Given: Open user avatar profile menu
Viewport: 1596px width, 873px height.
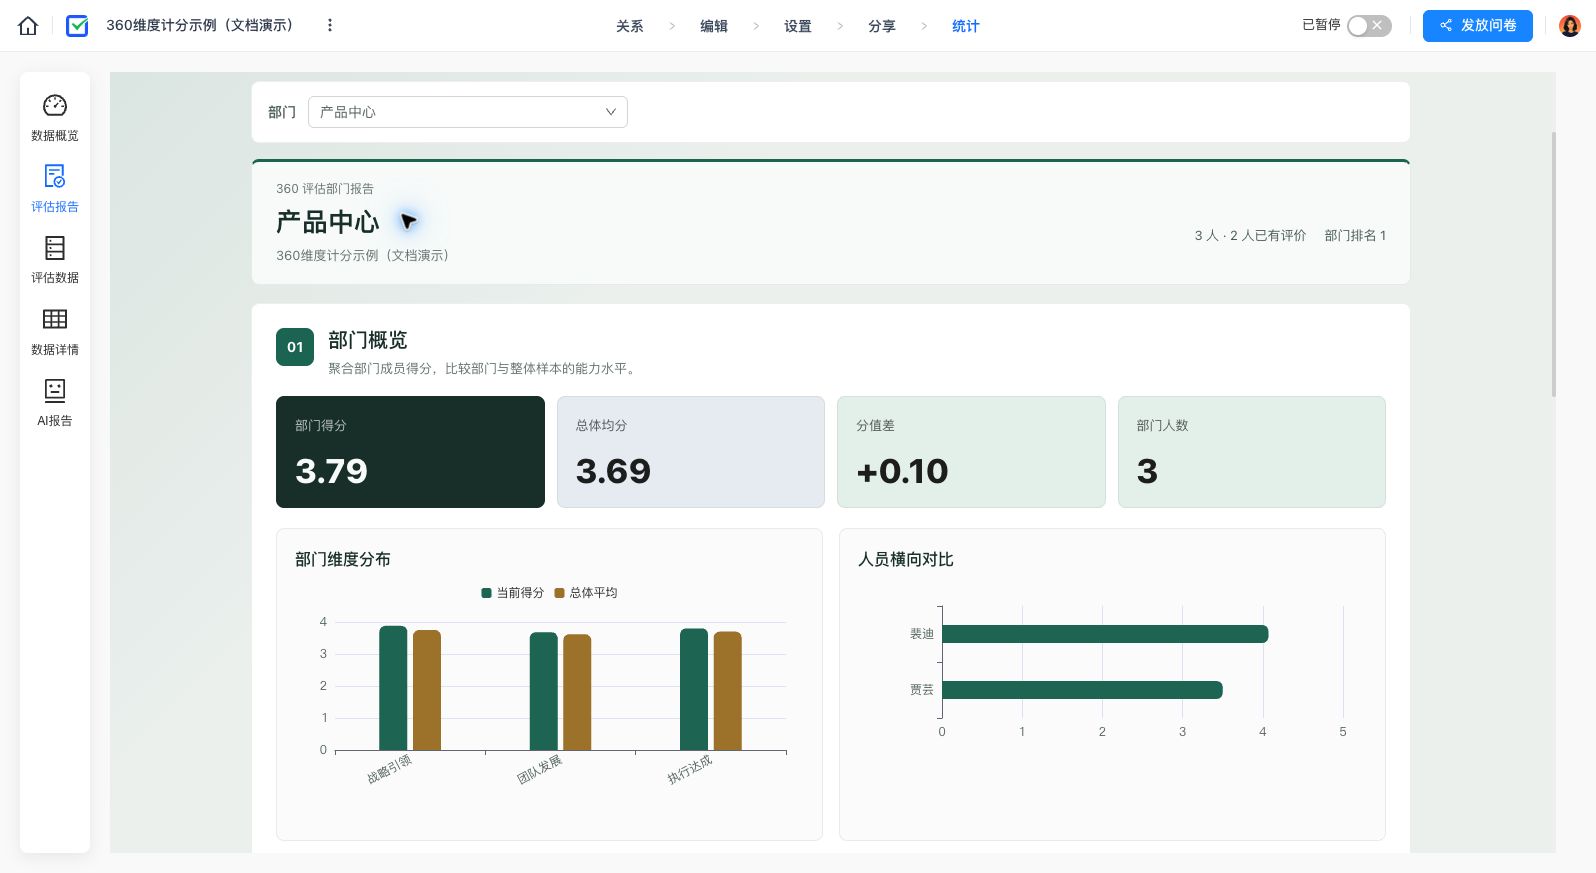Looking at the screenshot, I should tap(1570, 26).
